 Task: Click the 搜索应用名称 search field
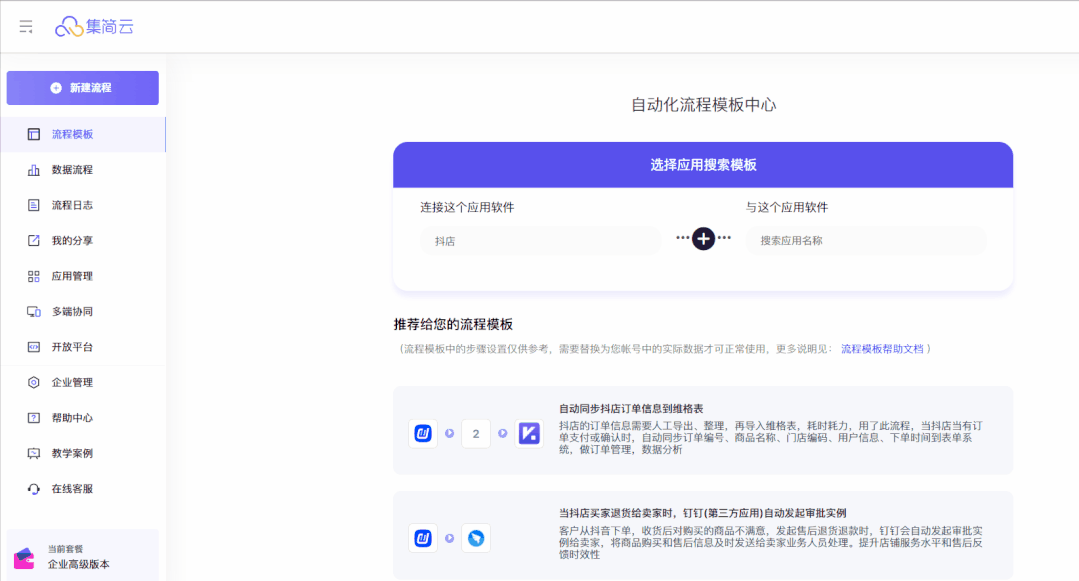pyautogui.click(x=865, y=241)
